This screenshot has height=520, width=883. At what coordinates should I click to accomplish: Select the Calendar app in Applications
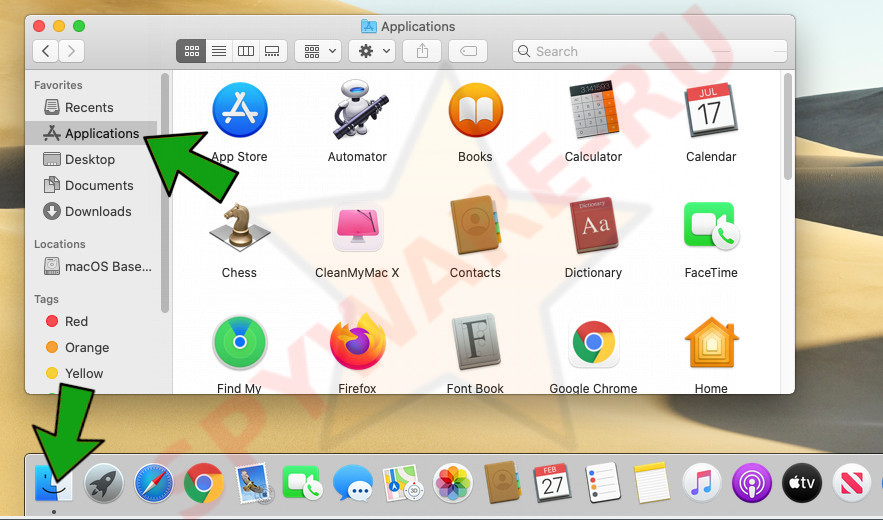pyautogui.click(x=711, y=110)
